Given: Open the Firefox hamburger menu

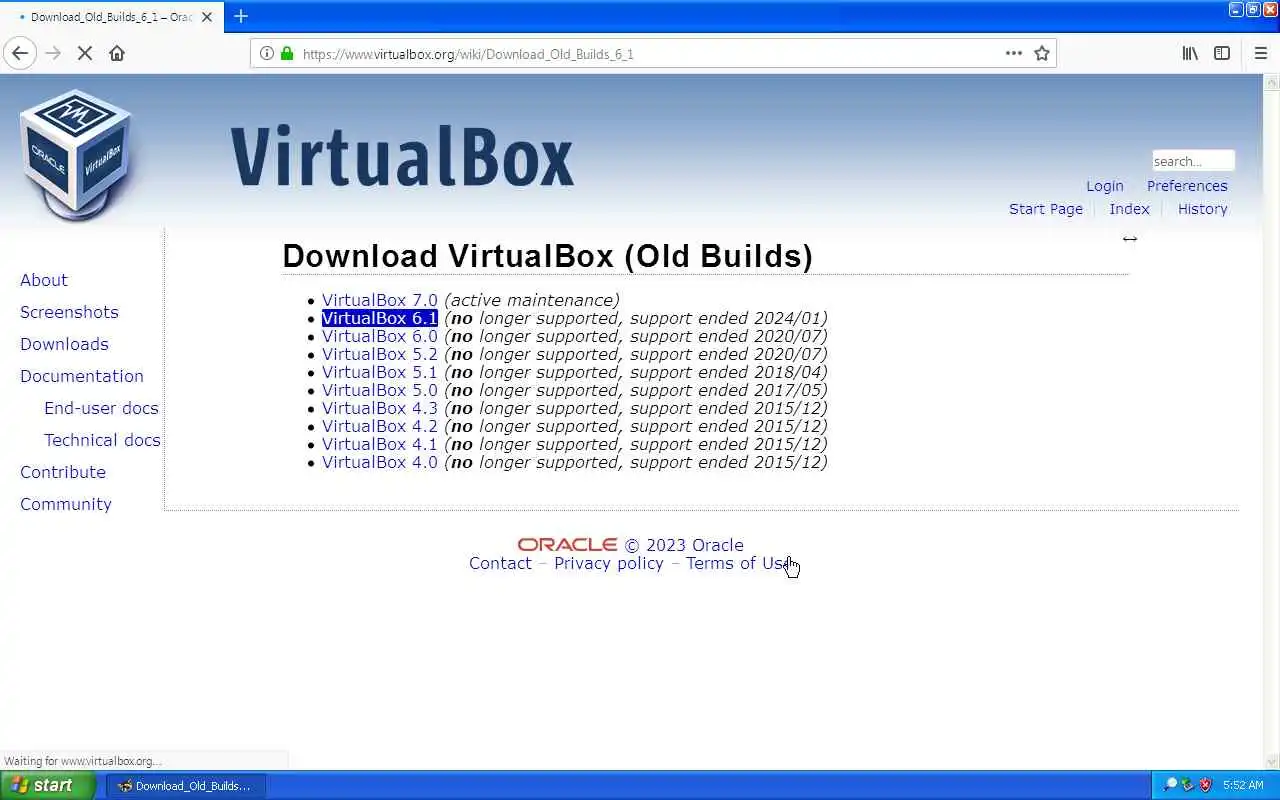Looking at the screenshot, I should (x=1260, y=53).
